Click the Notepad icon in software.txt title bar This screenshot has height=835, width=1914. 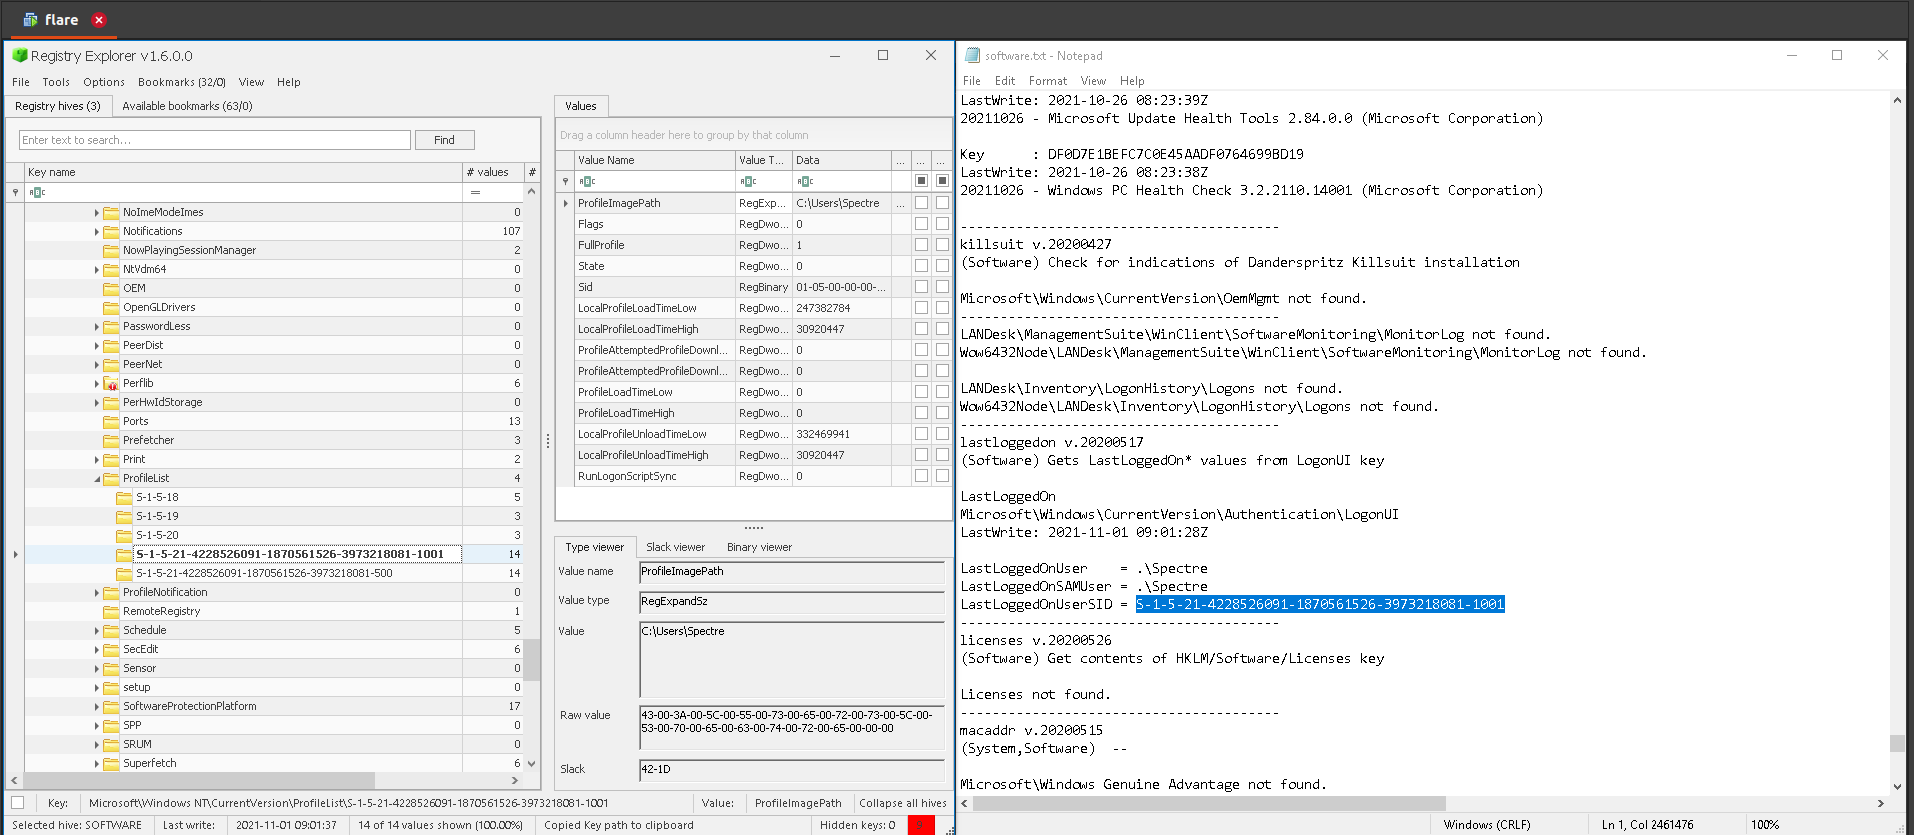pos(972,56)
